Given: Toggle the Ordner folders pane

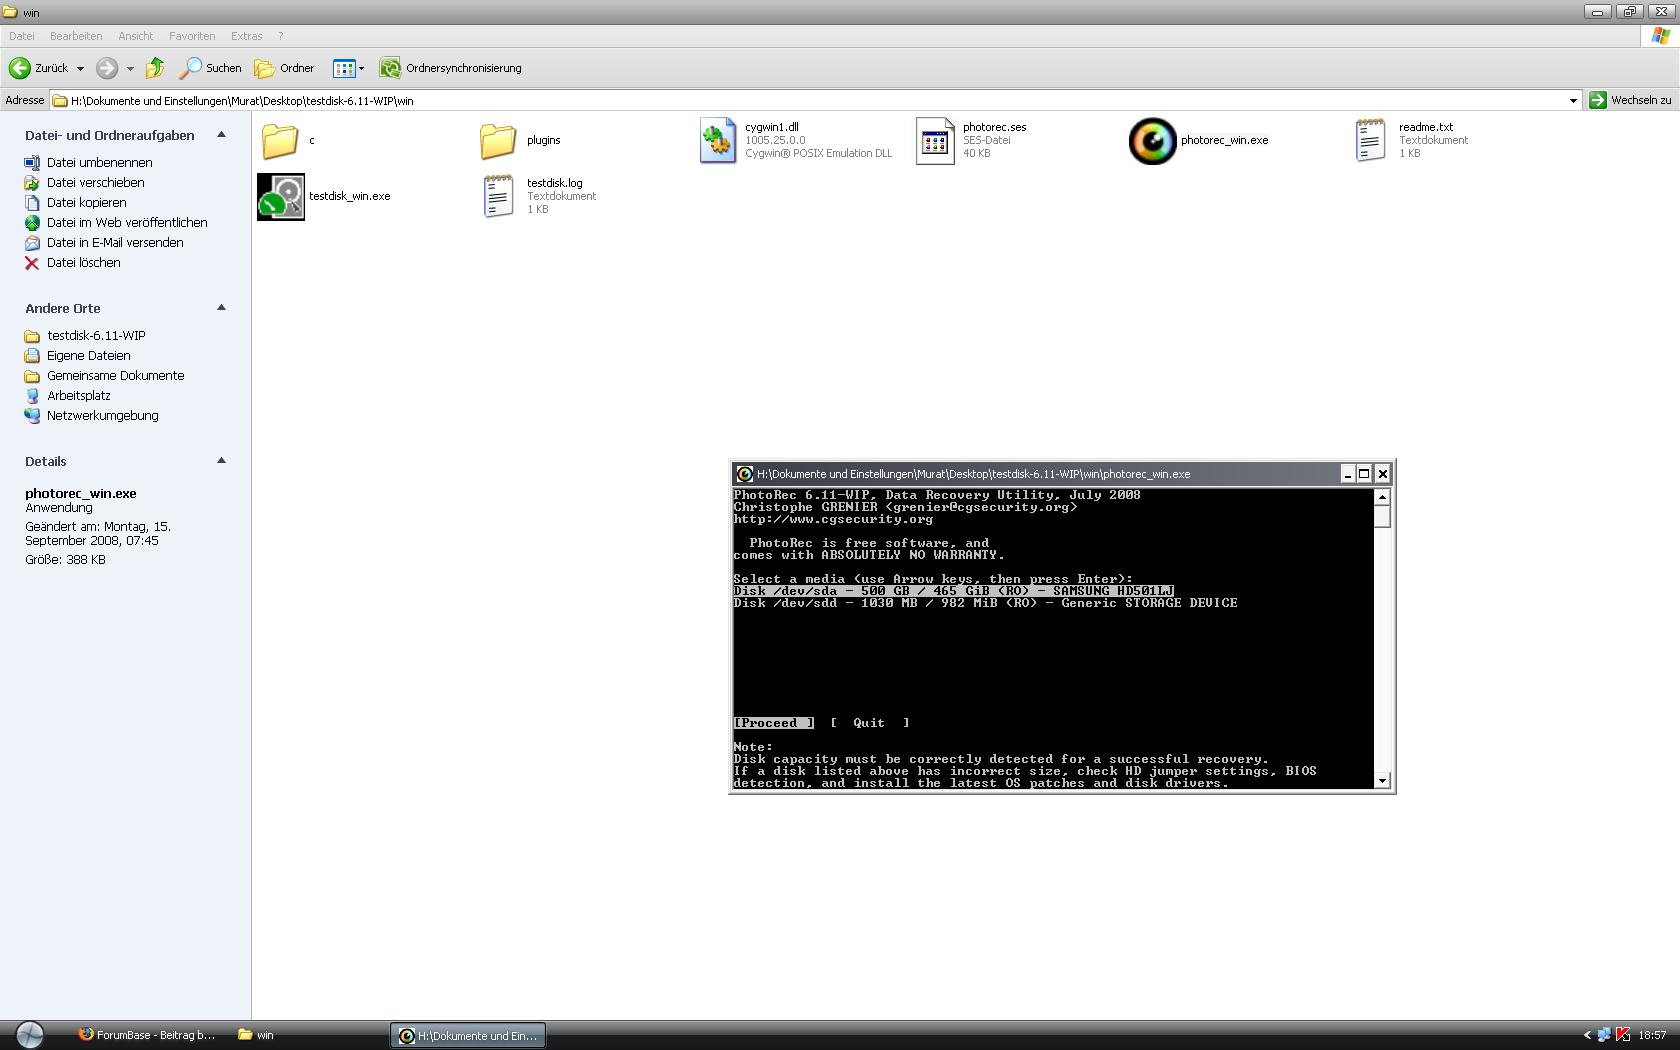Looking at the screenshot, I should (x=284, y=68).
